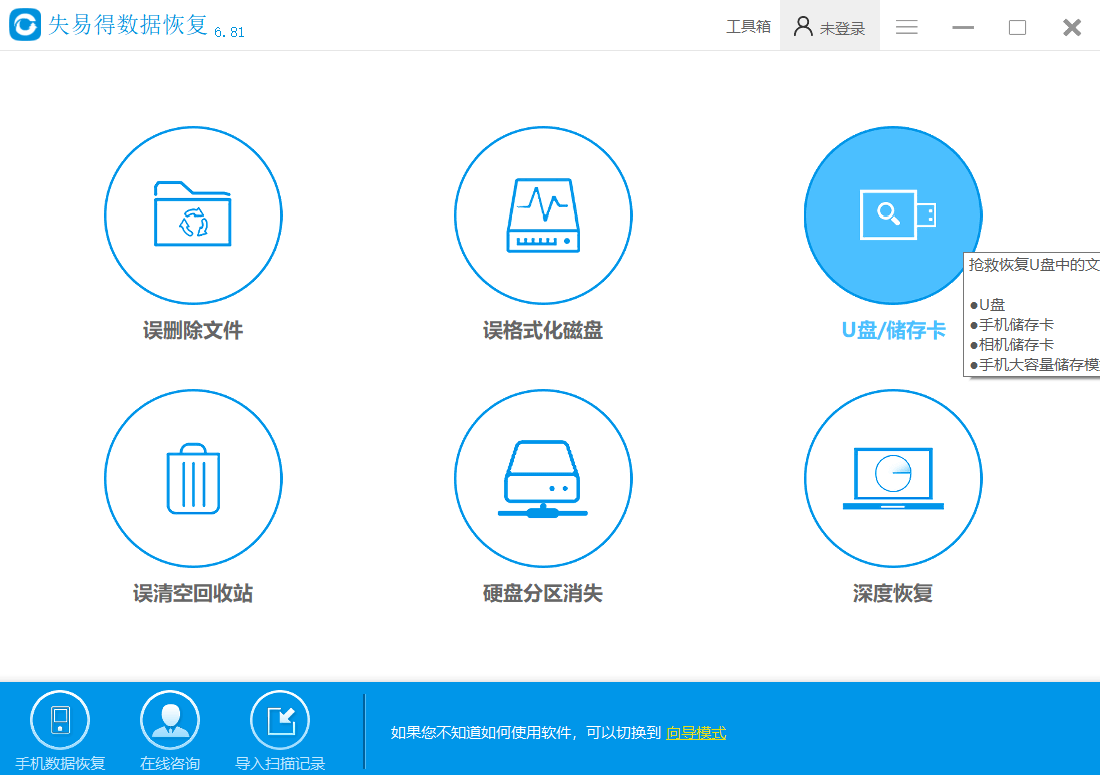
Task: Click the U盘/储存卡 label text
Action: click(x=893, y=330)
